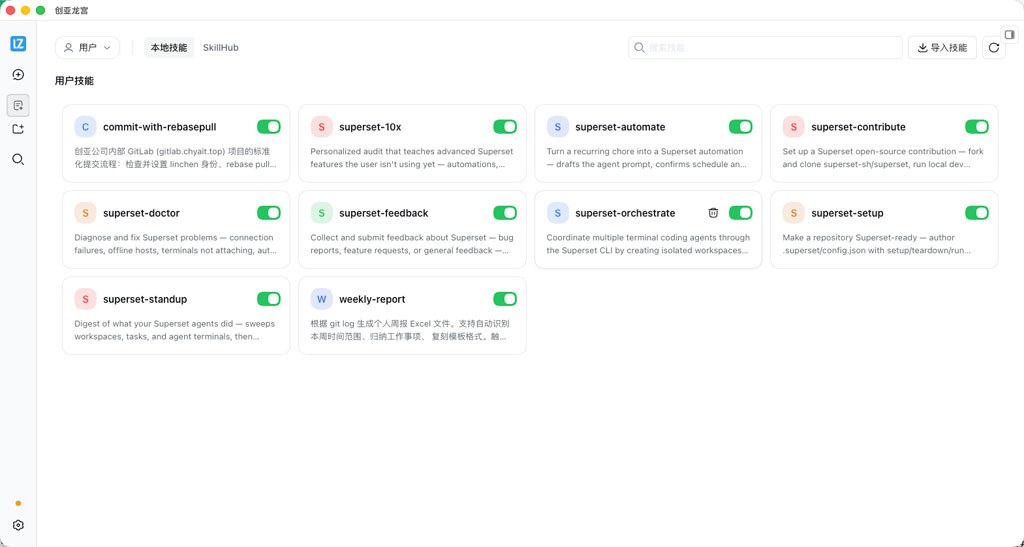Click description starting 'Set up a Superset open-source'
1024x547 pixels.
tap(883, 157)
